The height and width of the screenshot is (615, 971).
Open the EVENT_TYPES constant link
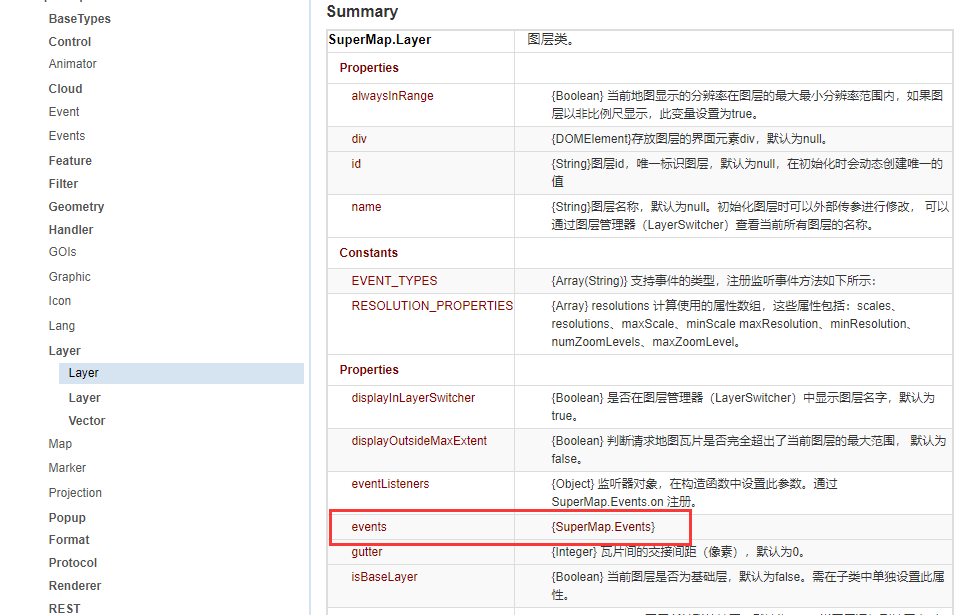tap(394, 281)
